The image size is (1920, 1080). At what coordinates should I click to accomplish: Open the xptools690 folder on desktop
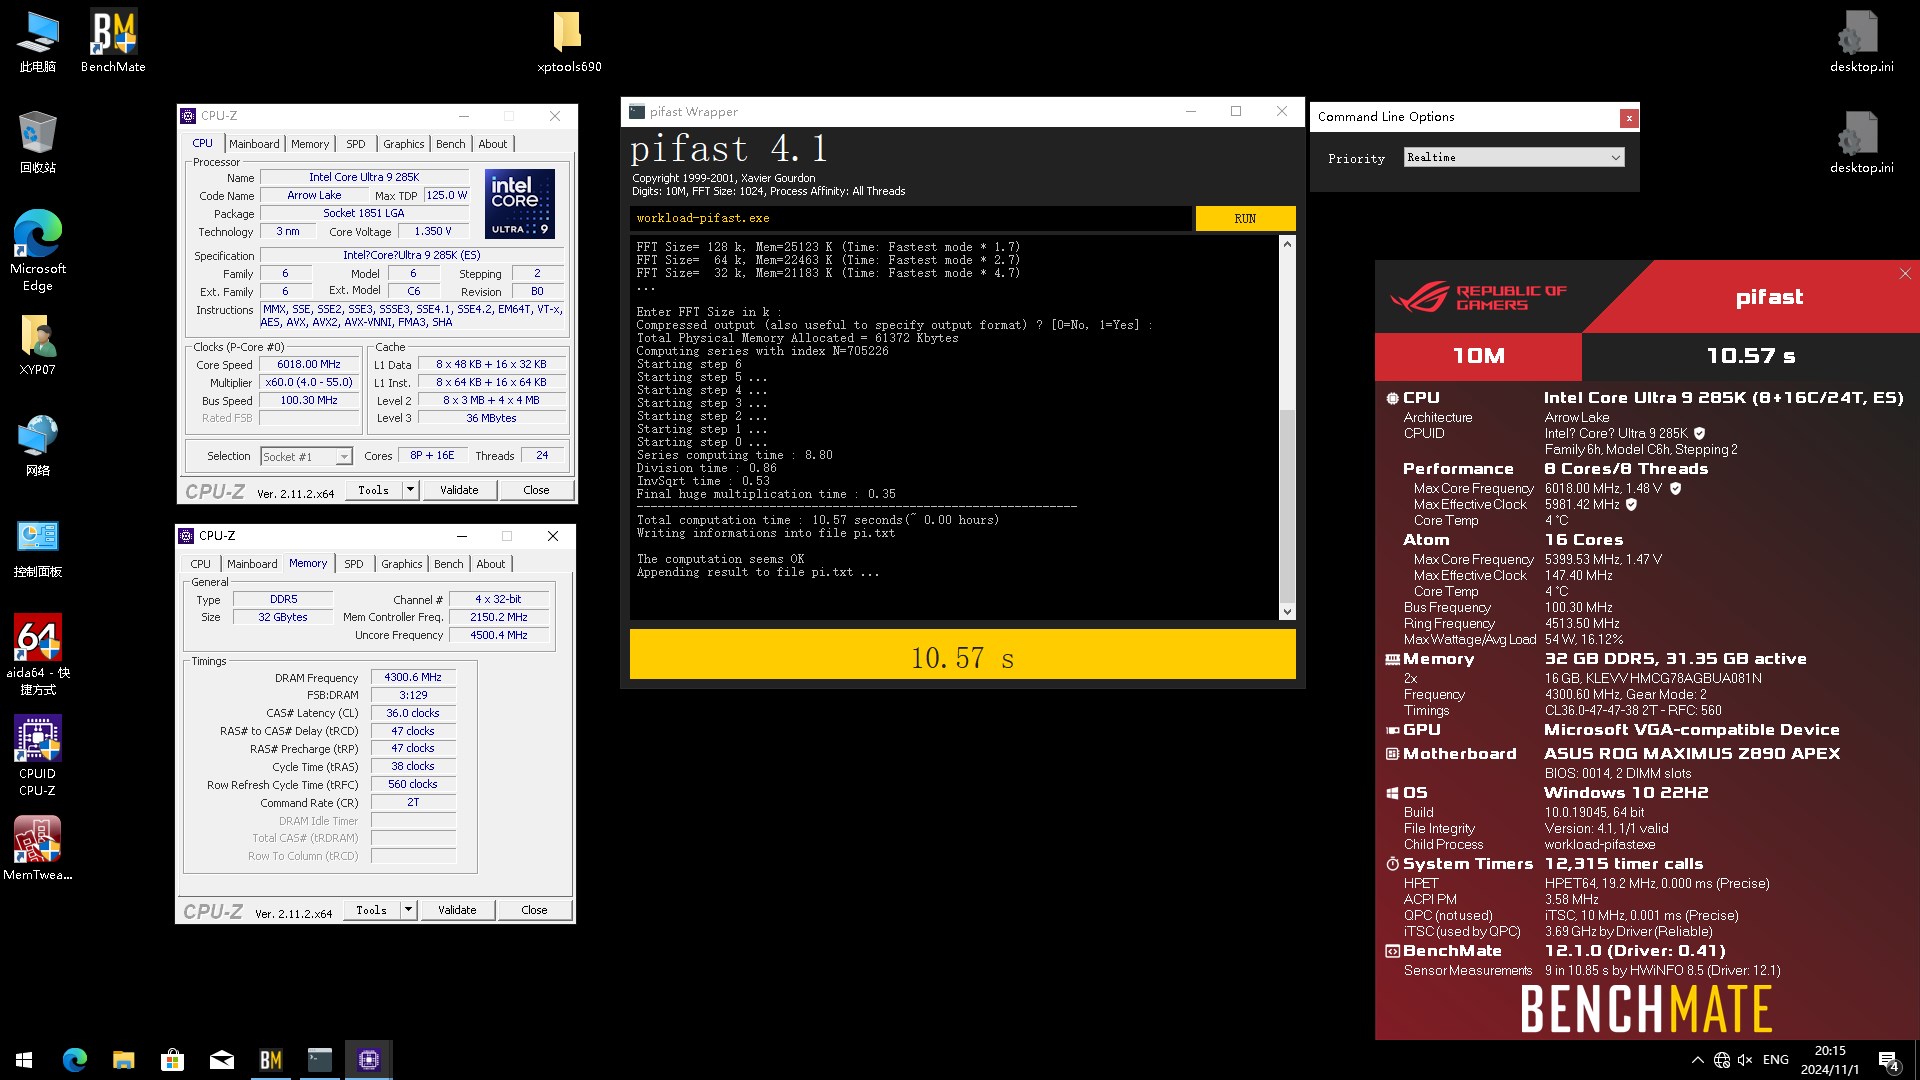point(569,41)
